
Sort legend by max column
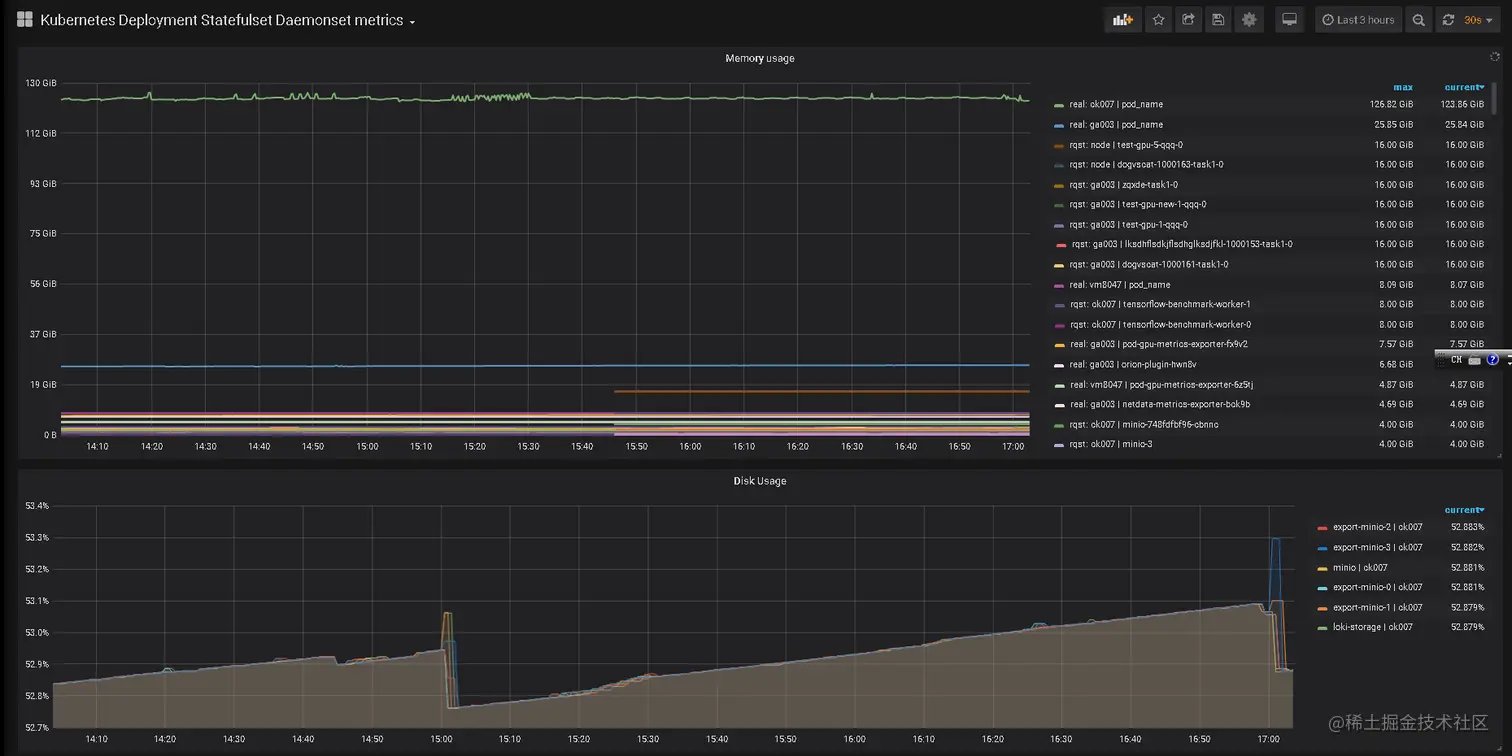[1403, 87]
